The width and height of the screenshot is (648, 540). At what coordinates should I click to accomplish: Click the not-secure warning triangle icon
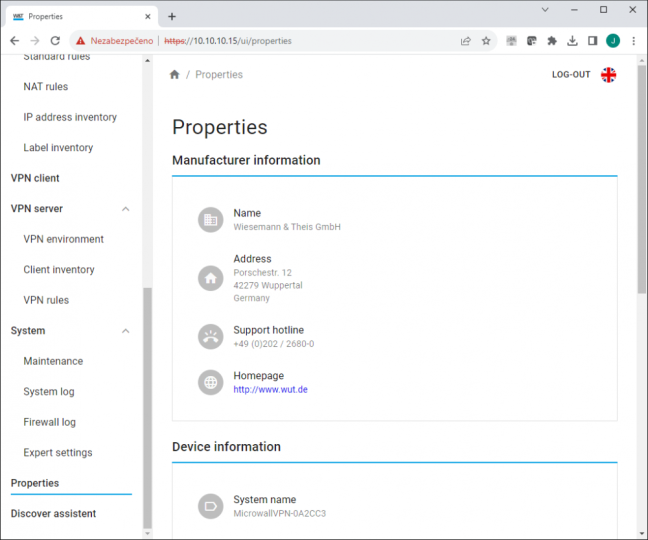(x=81, y=40)
